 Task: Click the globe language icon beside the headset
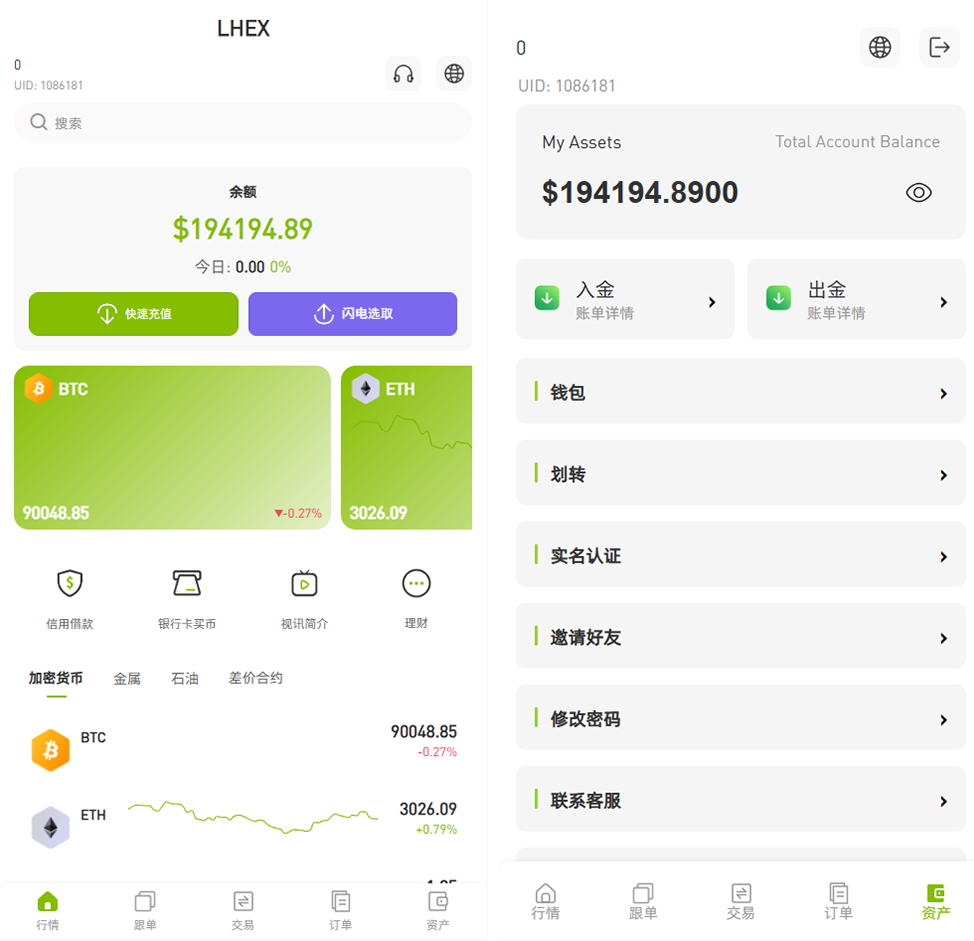(454, 74)
